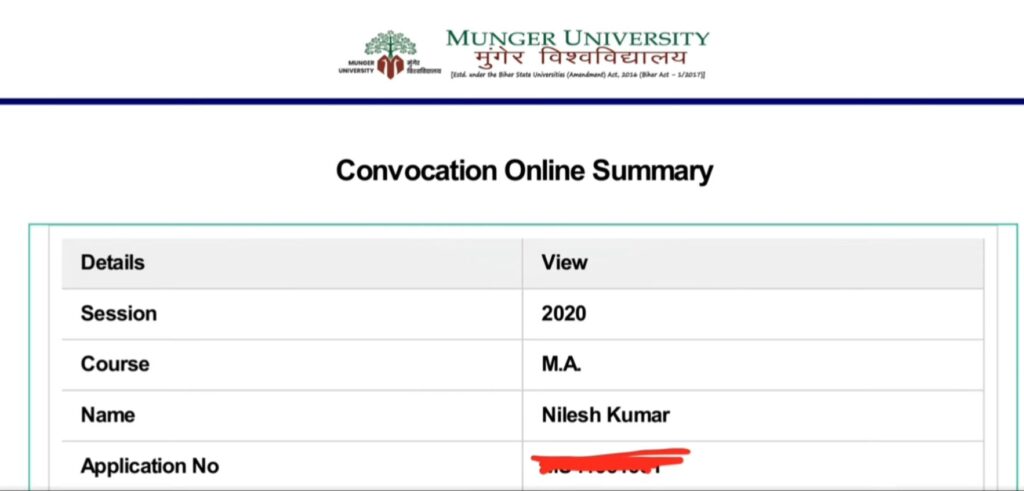Screen dimensions: 1024x491
Task: Click the Munger University tree logo
Action: coord(390,55)
